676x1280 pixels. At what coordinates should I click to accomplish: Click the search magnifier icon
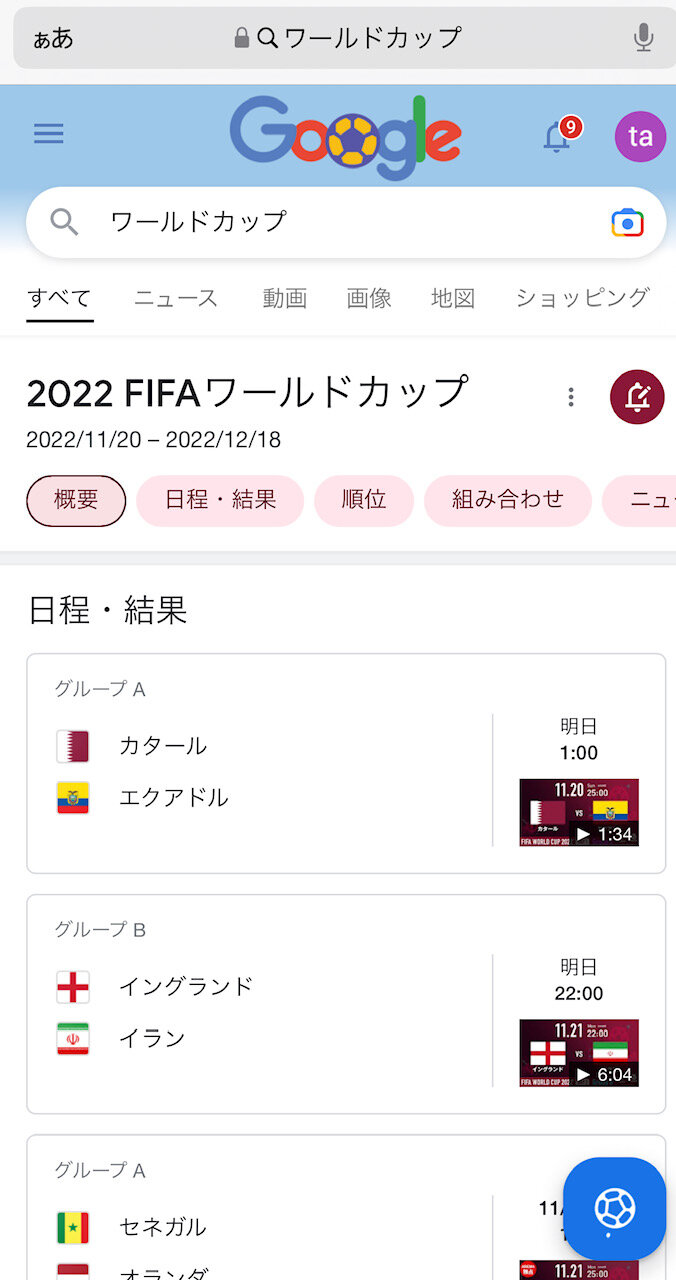(x=64, y=222)
